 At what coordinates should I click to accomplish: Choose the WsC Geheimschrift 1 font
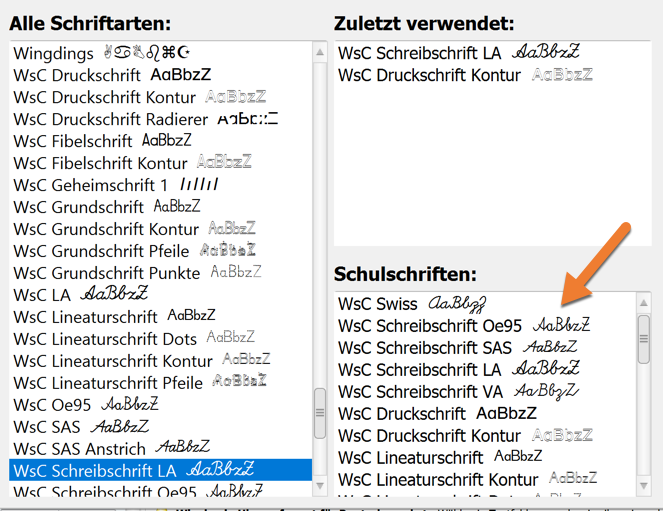click(x=90, y=185)
